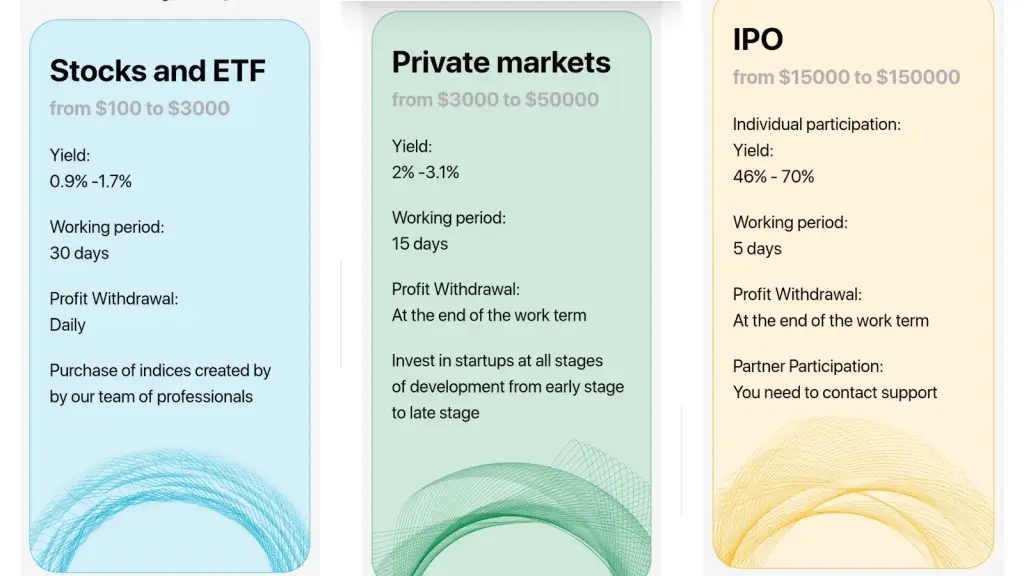
Task: Choose the IPO plan heading
Action: [x=758, y=39]
